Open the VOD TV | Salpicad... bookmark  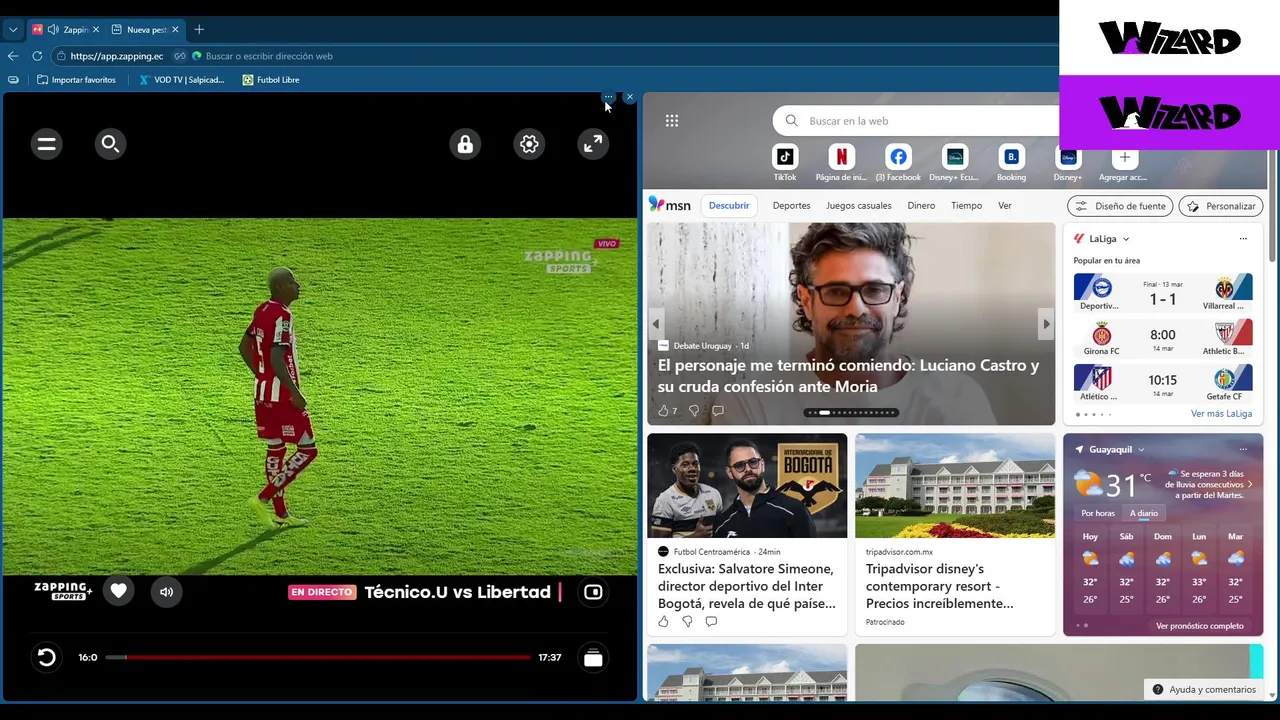pos(182,80)
